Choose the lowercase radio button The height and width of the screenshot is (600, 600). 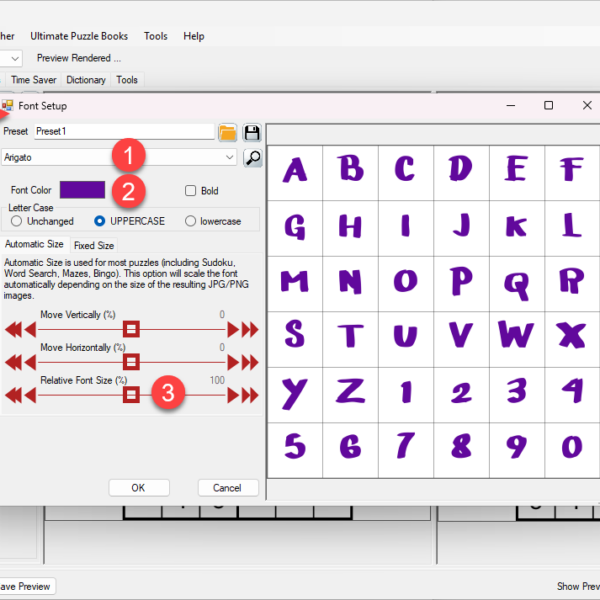(x=191, y=221)
